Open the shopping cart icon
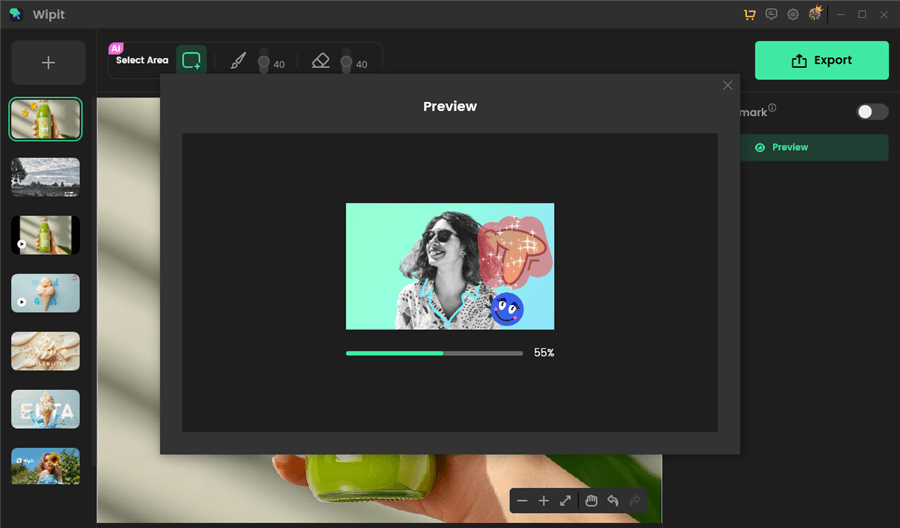This screenshot has height=528, width=900. [749, 14]
